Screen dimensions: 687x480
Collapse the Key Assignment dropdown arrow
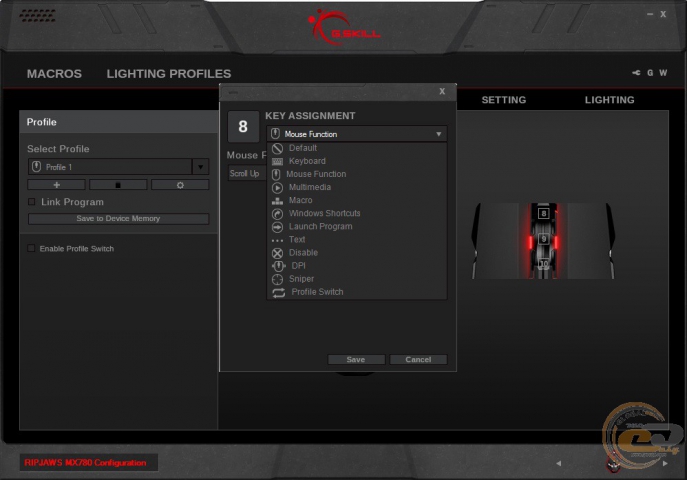tap(439, 134)
